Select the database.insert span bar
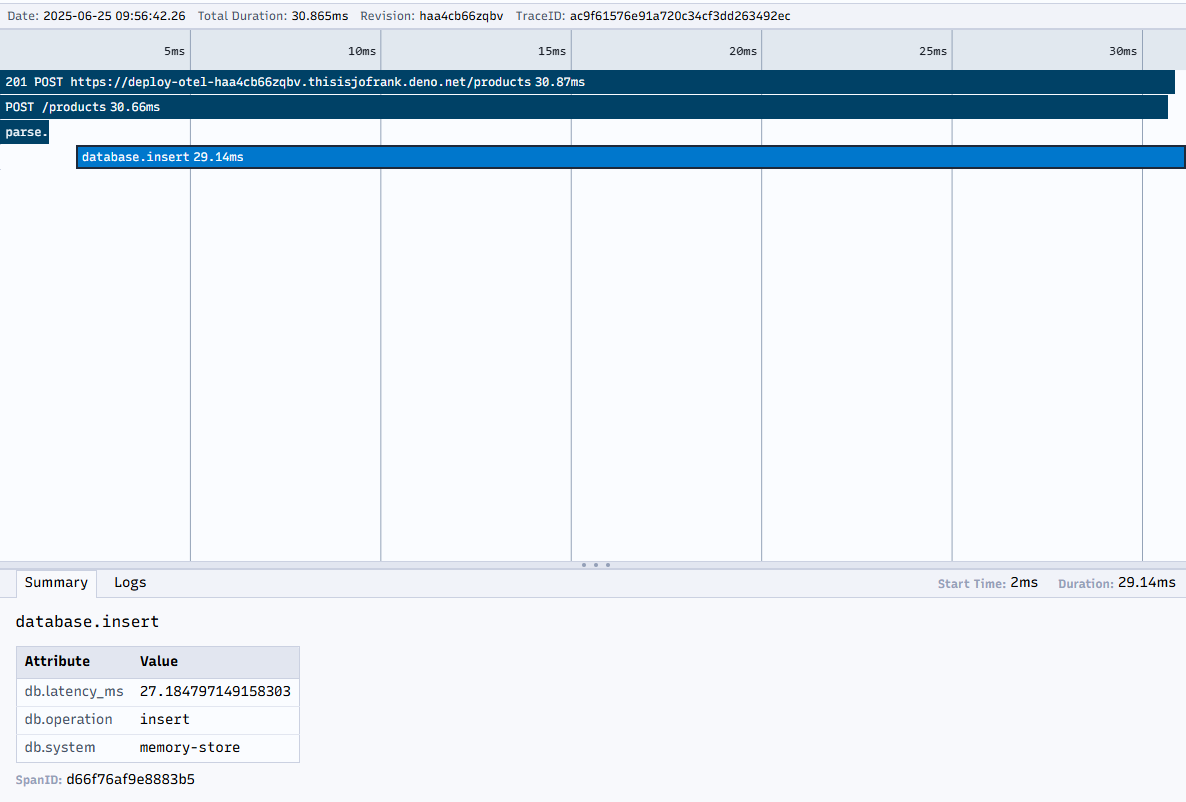The image size is (1186, 802). pos(630,157)
